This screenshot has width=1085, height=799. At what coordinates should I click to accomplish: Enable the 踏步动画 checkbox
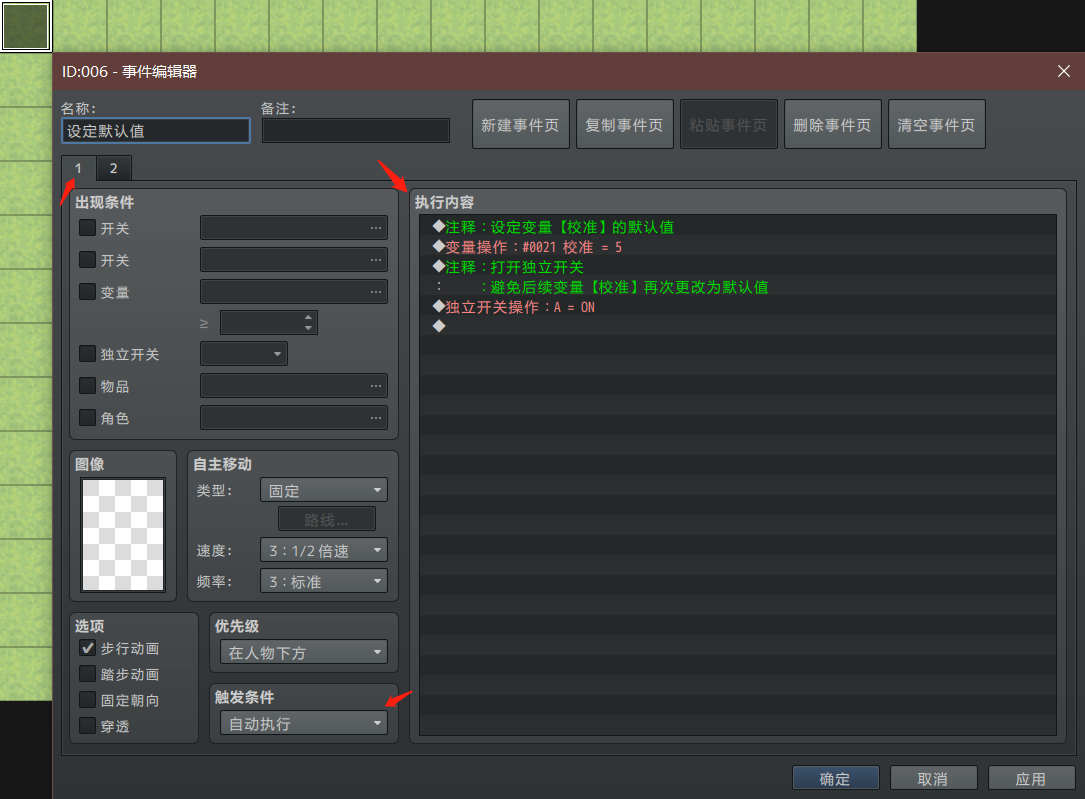coord(87,674)
